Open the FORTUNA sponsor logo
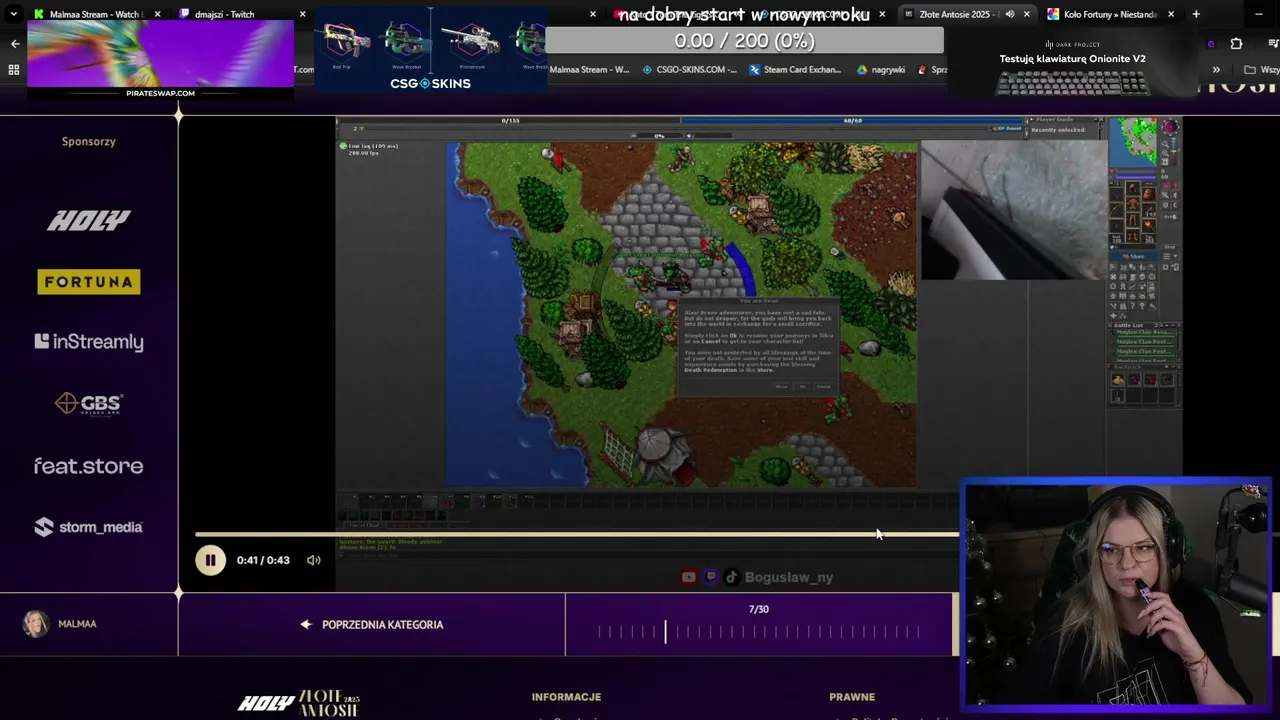1280x720 pixels. pos(89,282)
